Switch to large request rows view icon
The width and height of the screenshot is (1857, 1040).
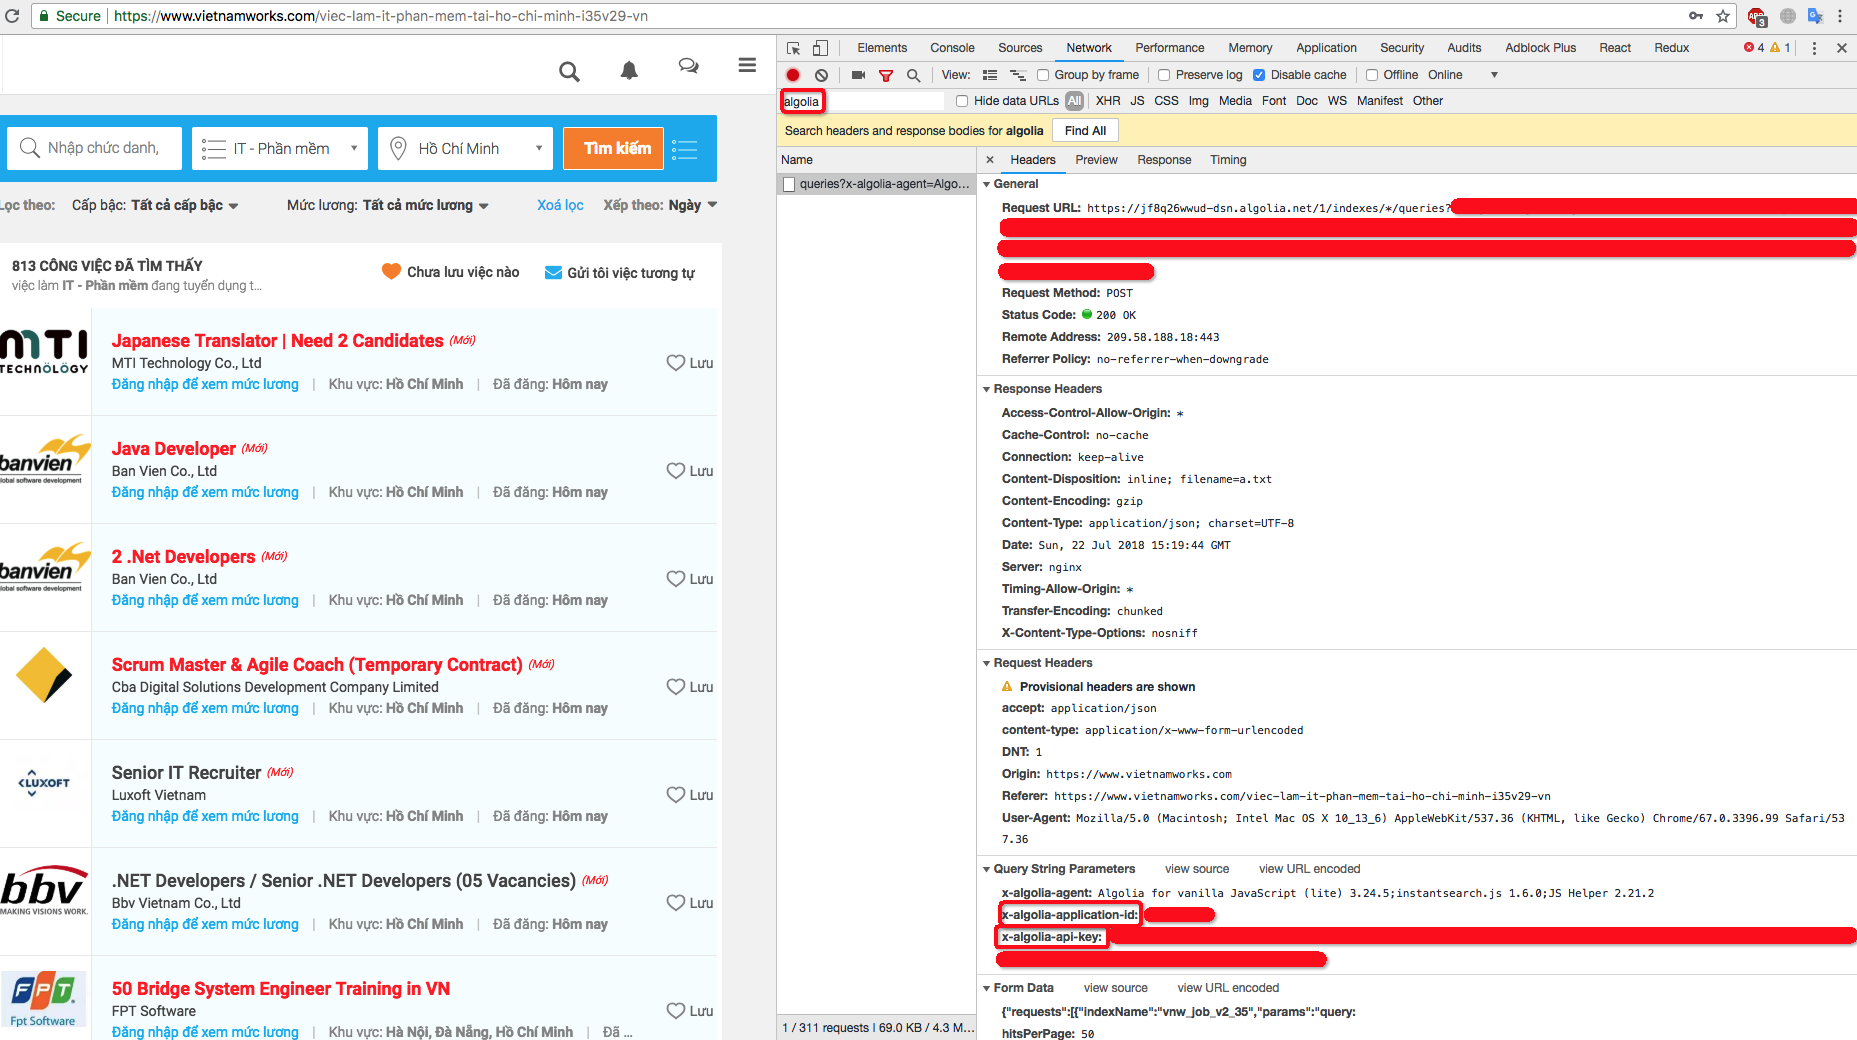click(990, 75)
